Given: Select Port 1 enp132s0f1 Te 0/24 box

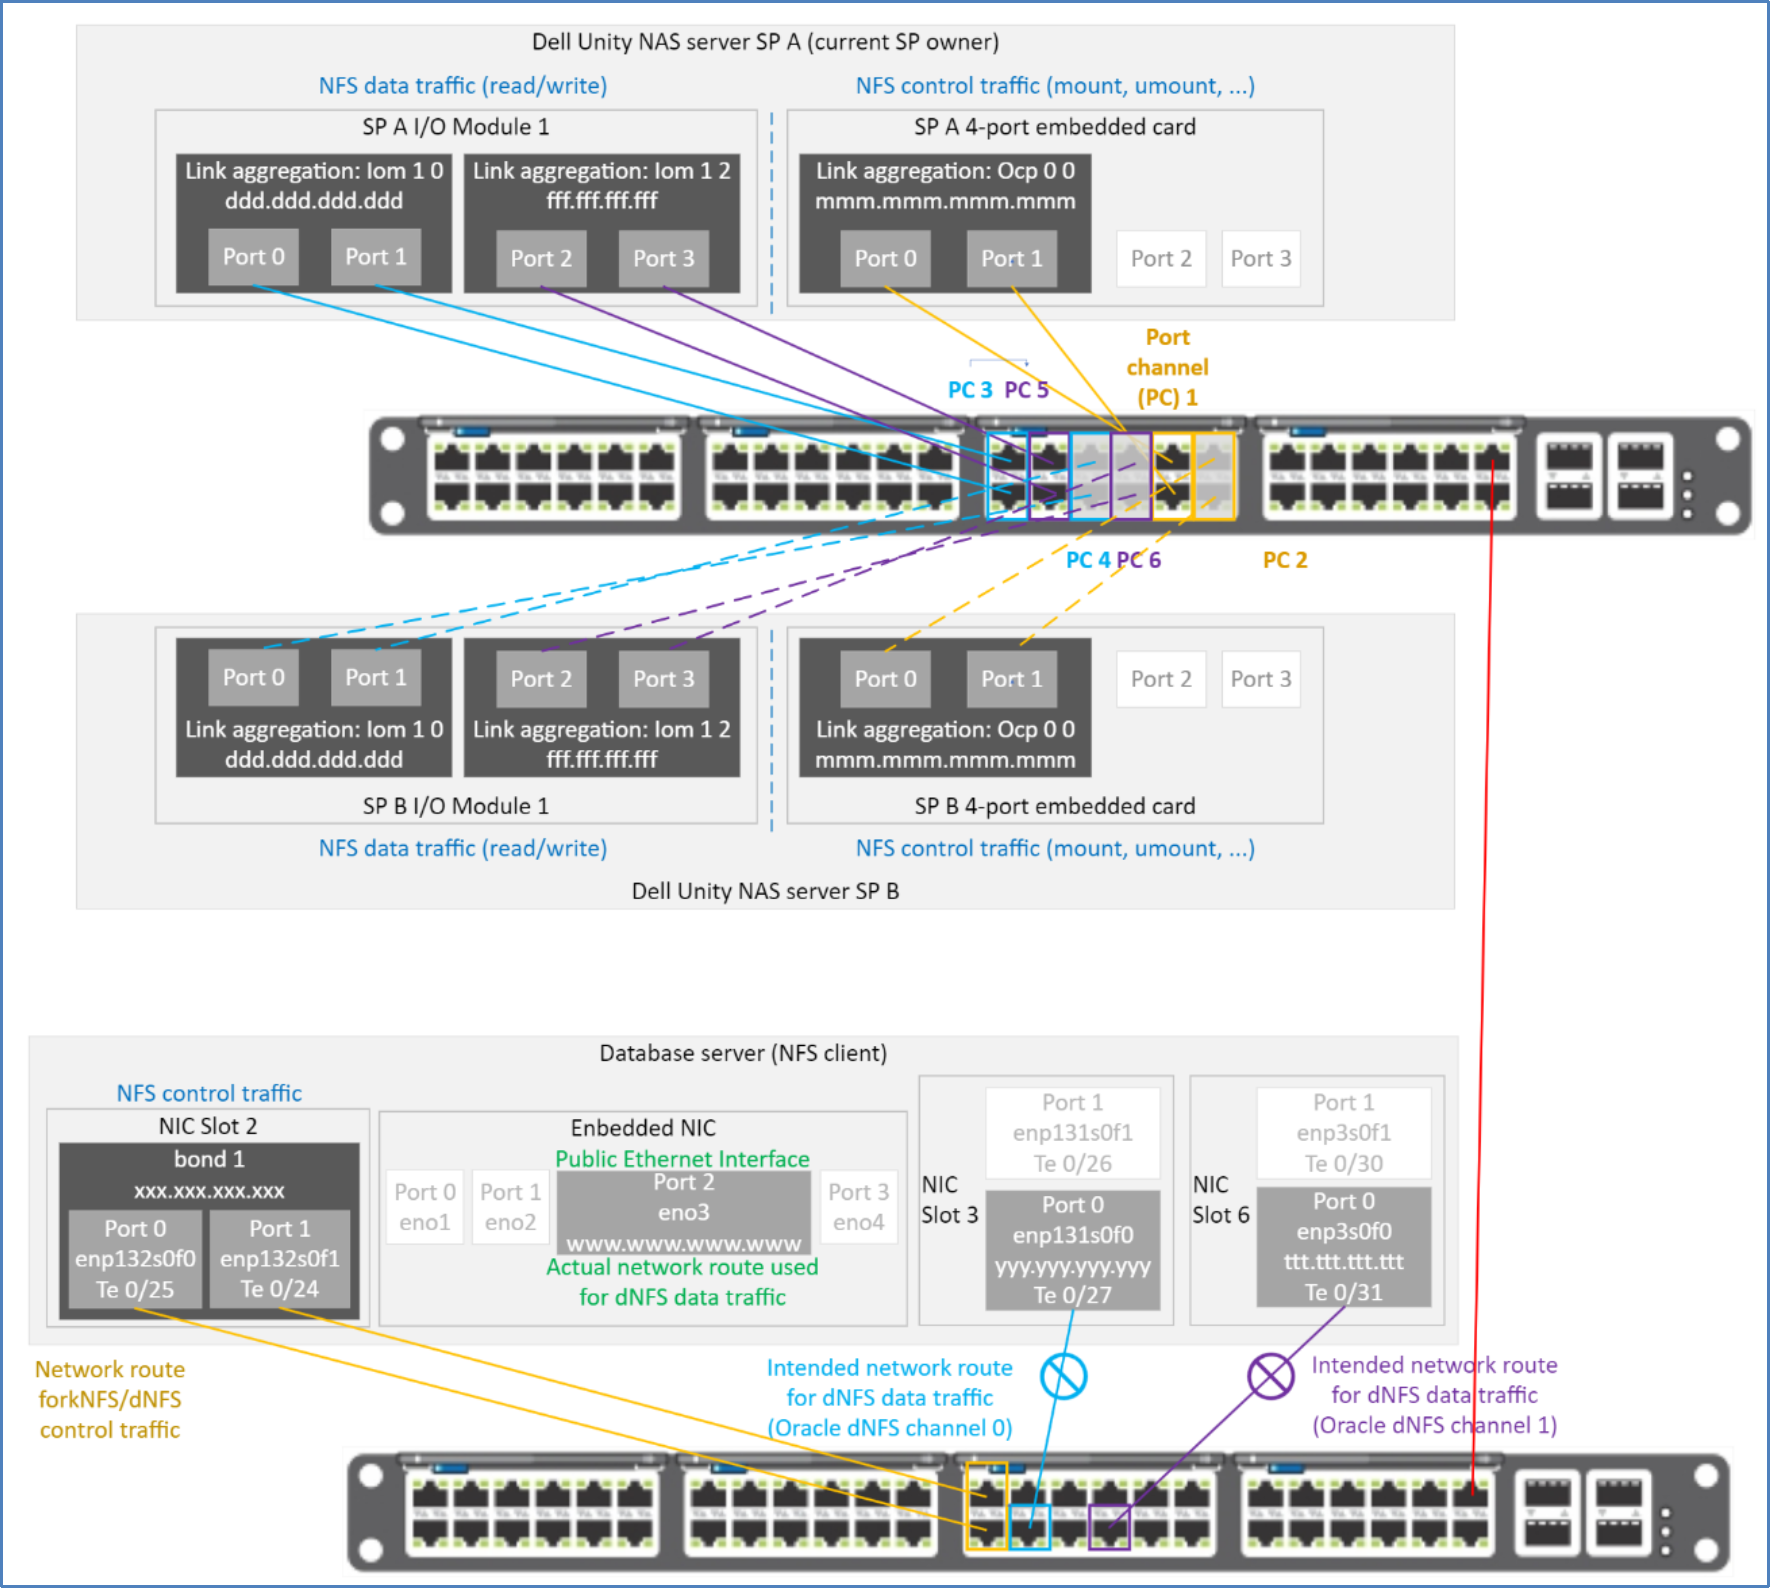Looking at the screenshot, I should coord(280,1259).
